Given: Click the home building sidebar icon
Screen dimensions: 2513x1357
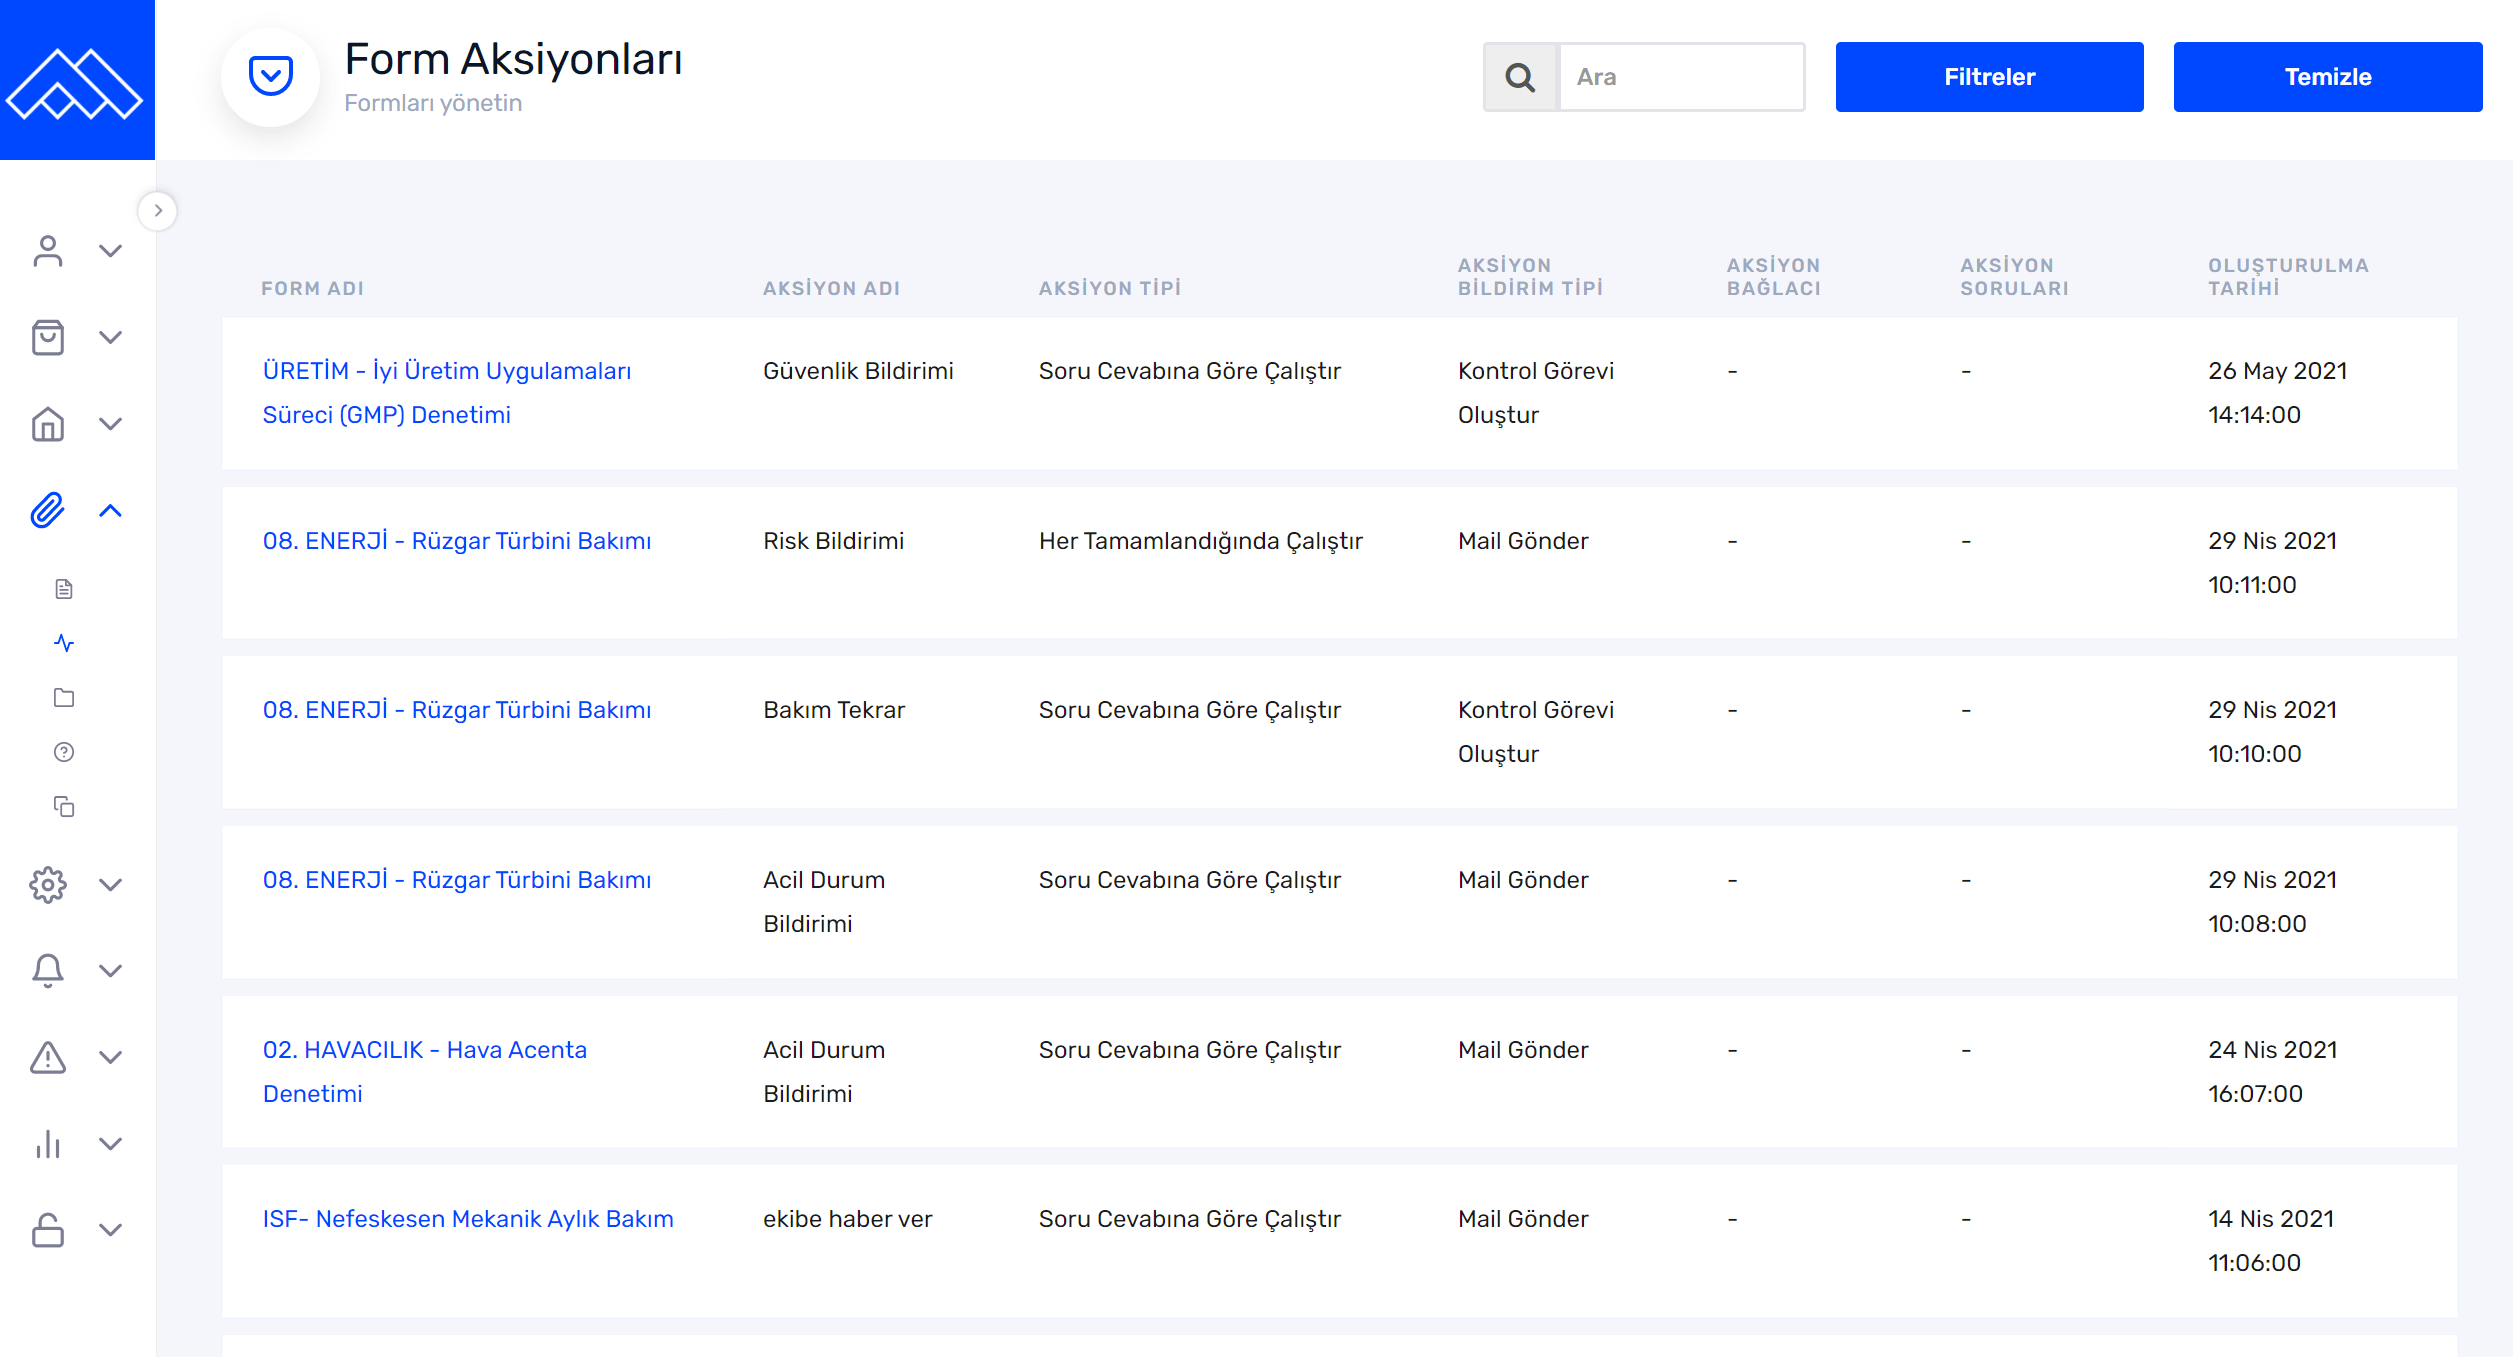Looking at the screenshot, I should pyautogui.click(x=47, y=424).
